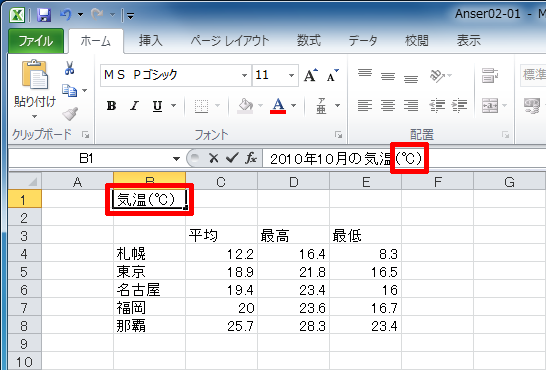
Task: Apply the red font color
Action: 278,105
